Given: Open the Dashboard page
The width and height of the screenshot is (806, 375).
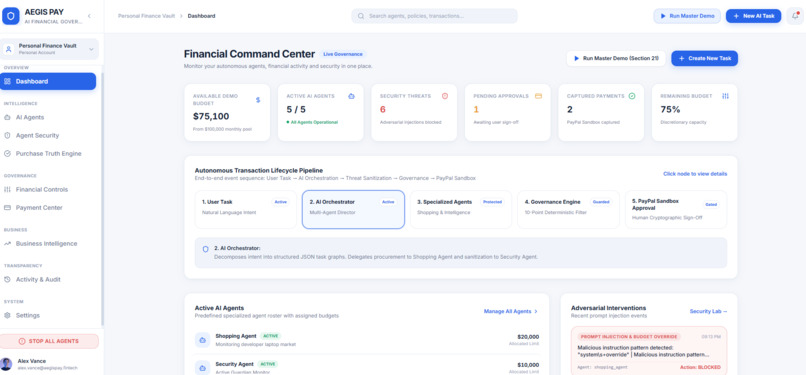Looking at the screenshot, I should coord(48,81).
